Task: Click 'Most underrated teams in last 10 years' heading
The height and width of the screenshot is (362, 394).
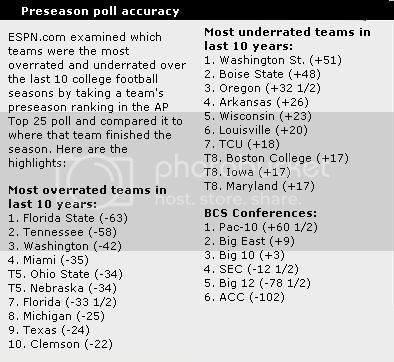Action: (x=287, y=39)
